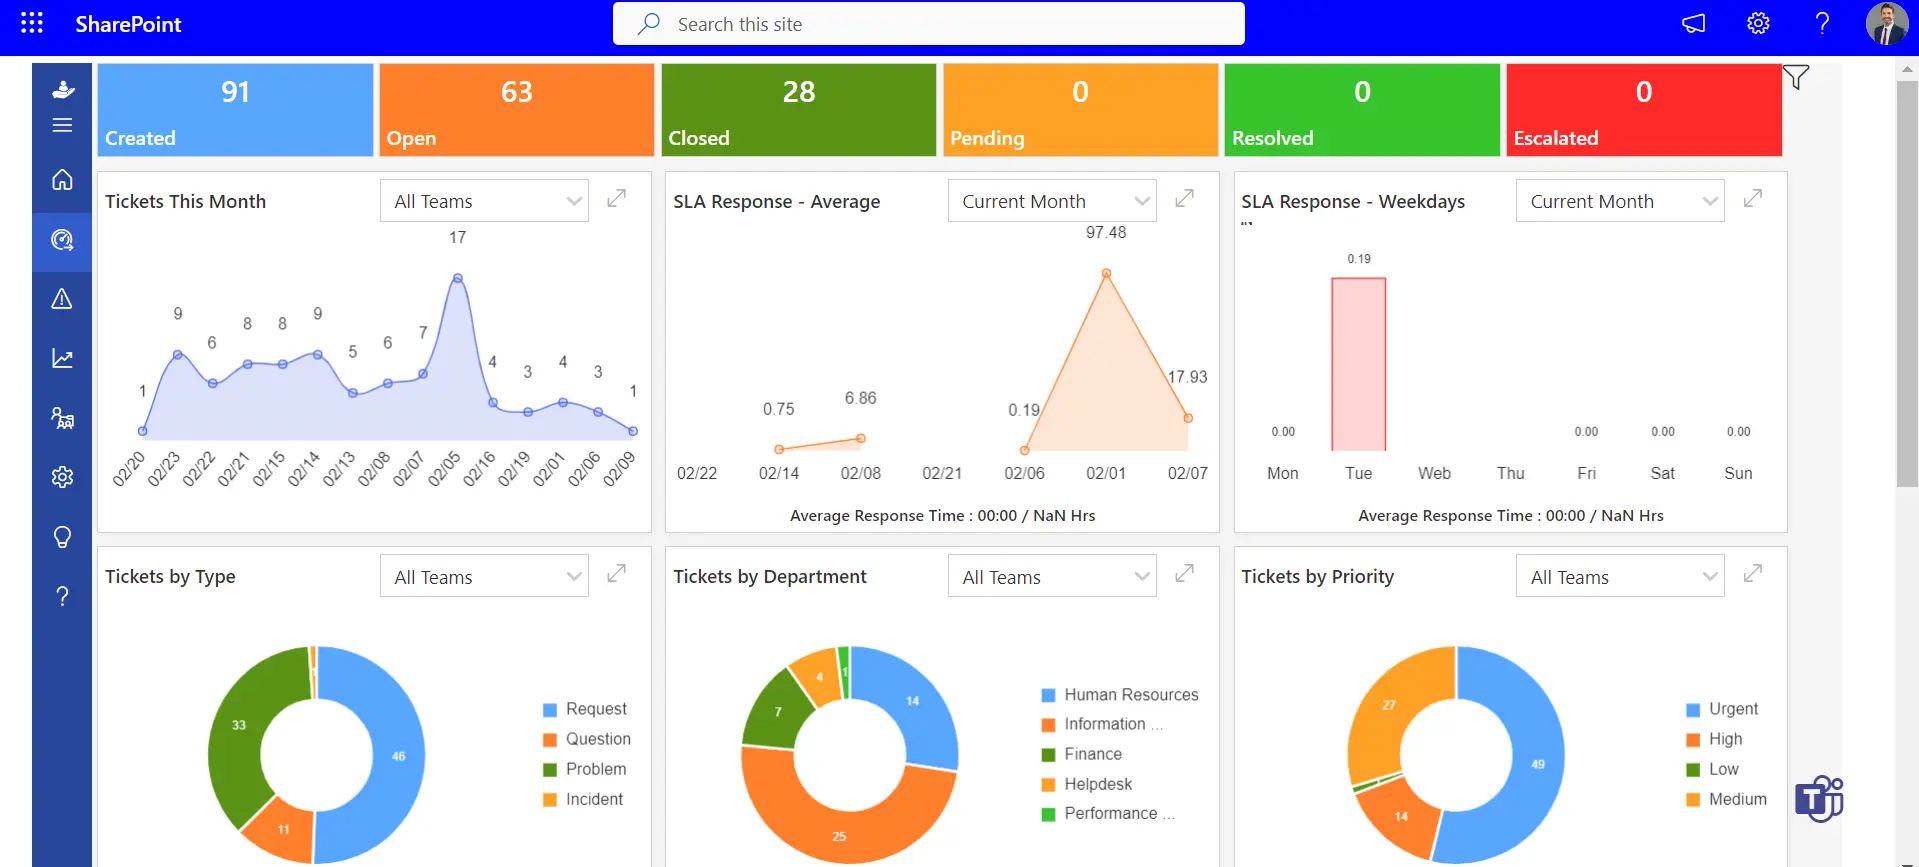Toggle Question legend in Tickets by Type

(x=587, y=739)
